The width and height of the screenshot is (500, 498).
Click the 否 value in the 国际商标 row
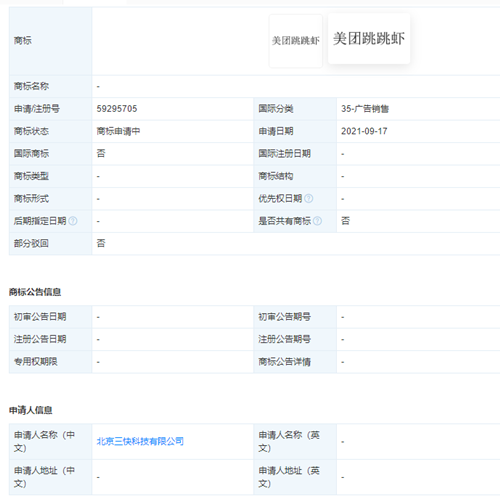pyautogui.click(x=101, y=154)
